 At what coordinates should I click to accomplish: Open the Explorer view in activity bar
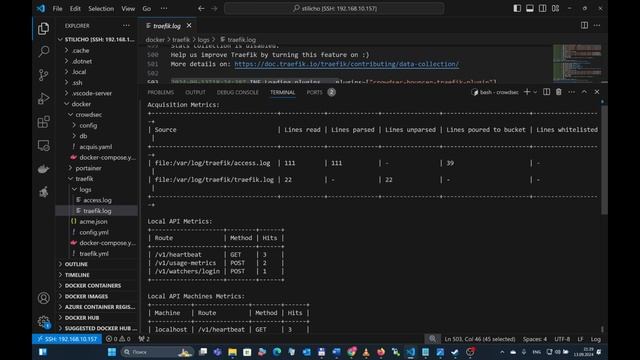coord(43,29)
